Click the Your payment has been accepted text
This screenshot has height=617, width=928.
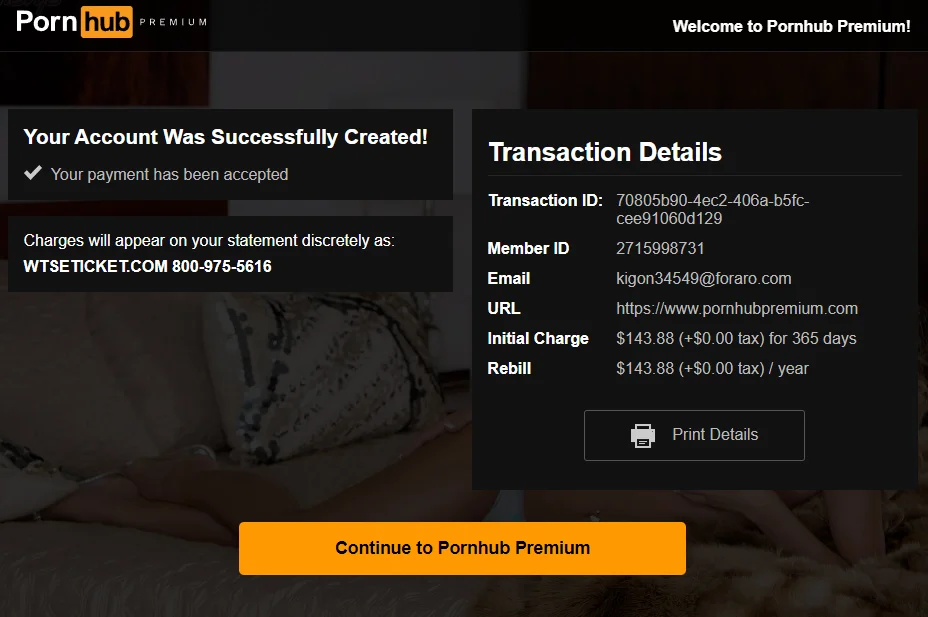click(169, 175)
